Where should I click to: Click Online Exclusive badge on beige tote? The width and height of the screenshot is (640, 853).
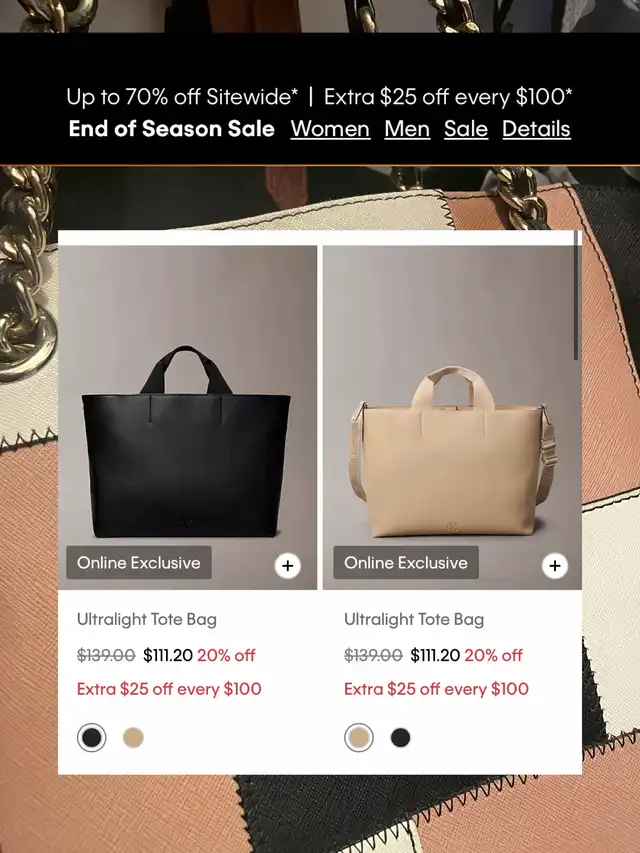(406, 563)
